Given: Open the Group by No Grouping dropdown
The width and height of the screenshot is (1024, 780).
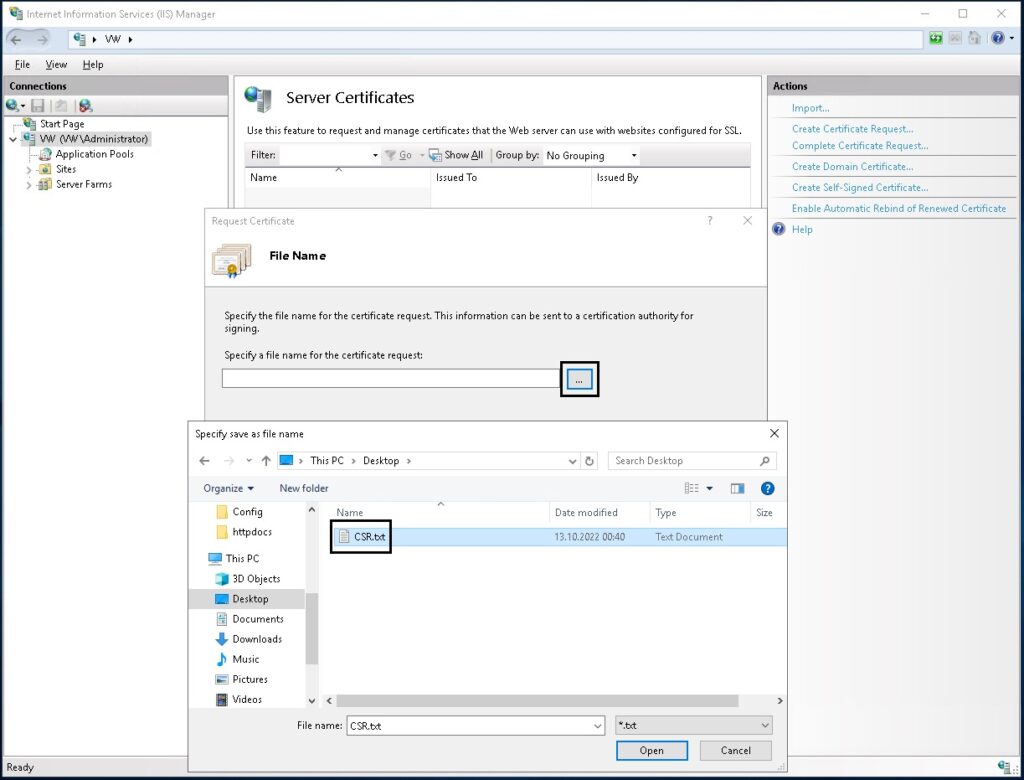Looking at the screenshot, I should tap(591, 156).
